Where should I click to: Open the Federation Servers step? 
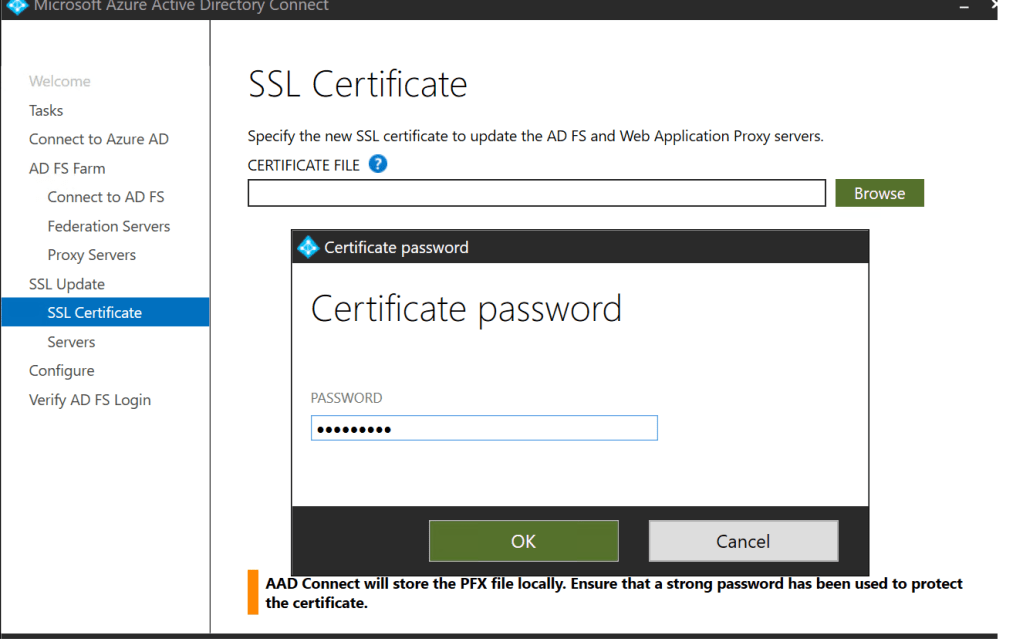click(108, 226)
